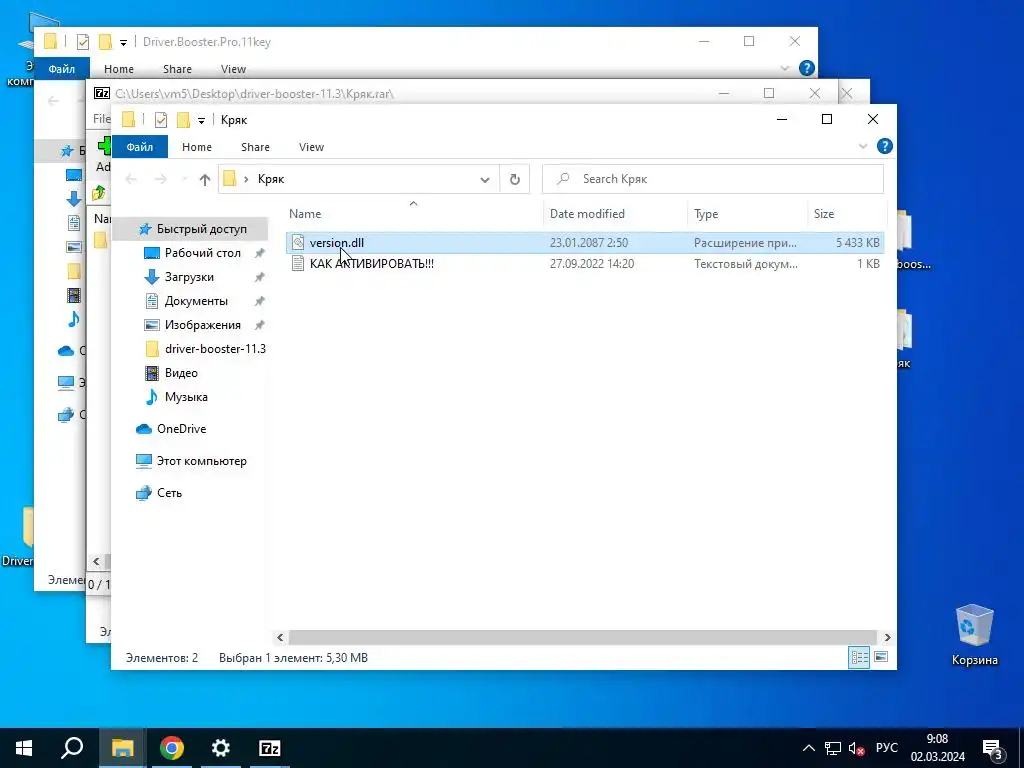Open Музыка in the navigation pane
1024x768 pixels.
186,397
